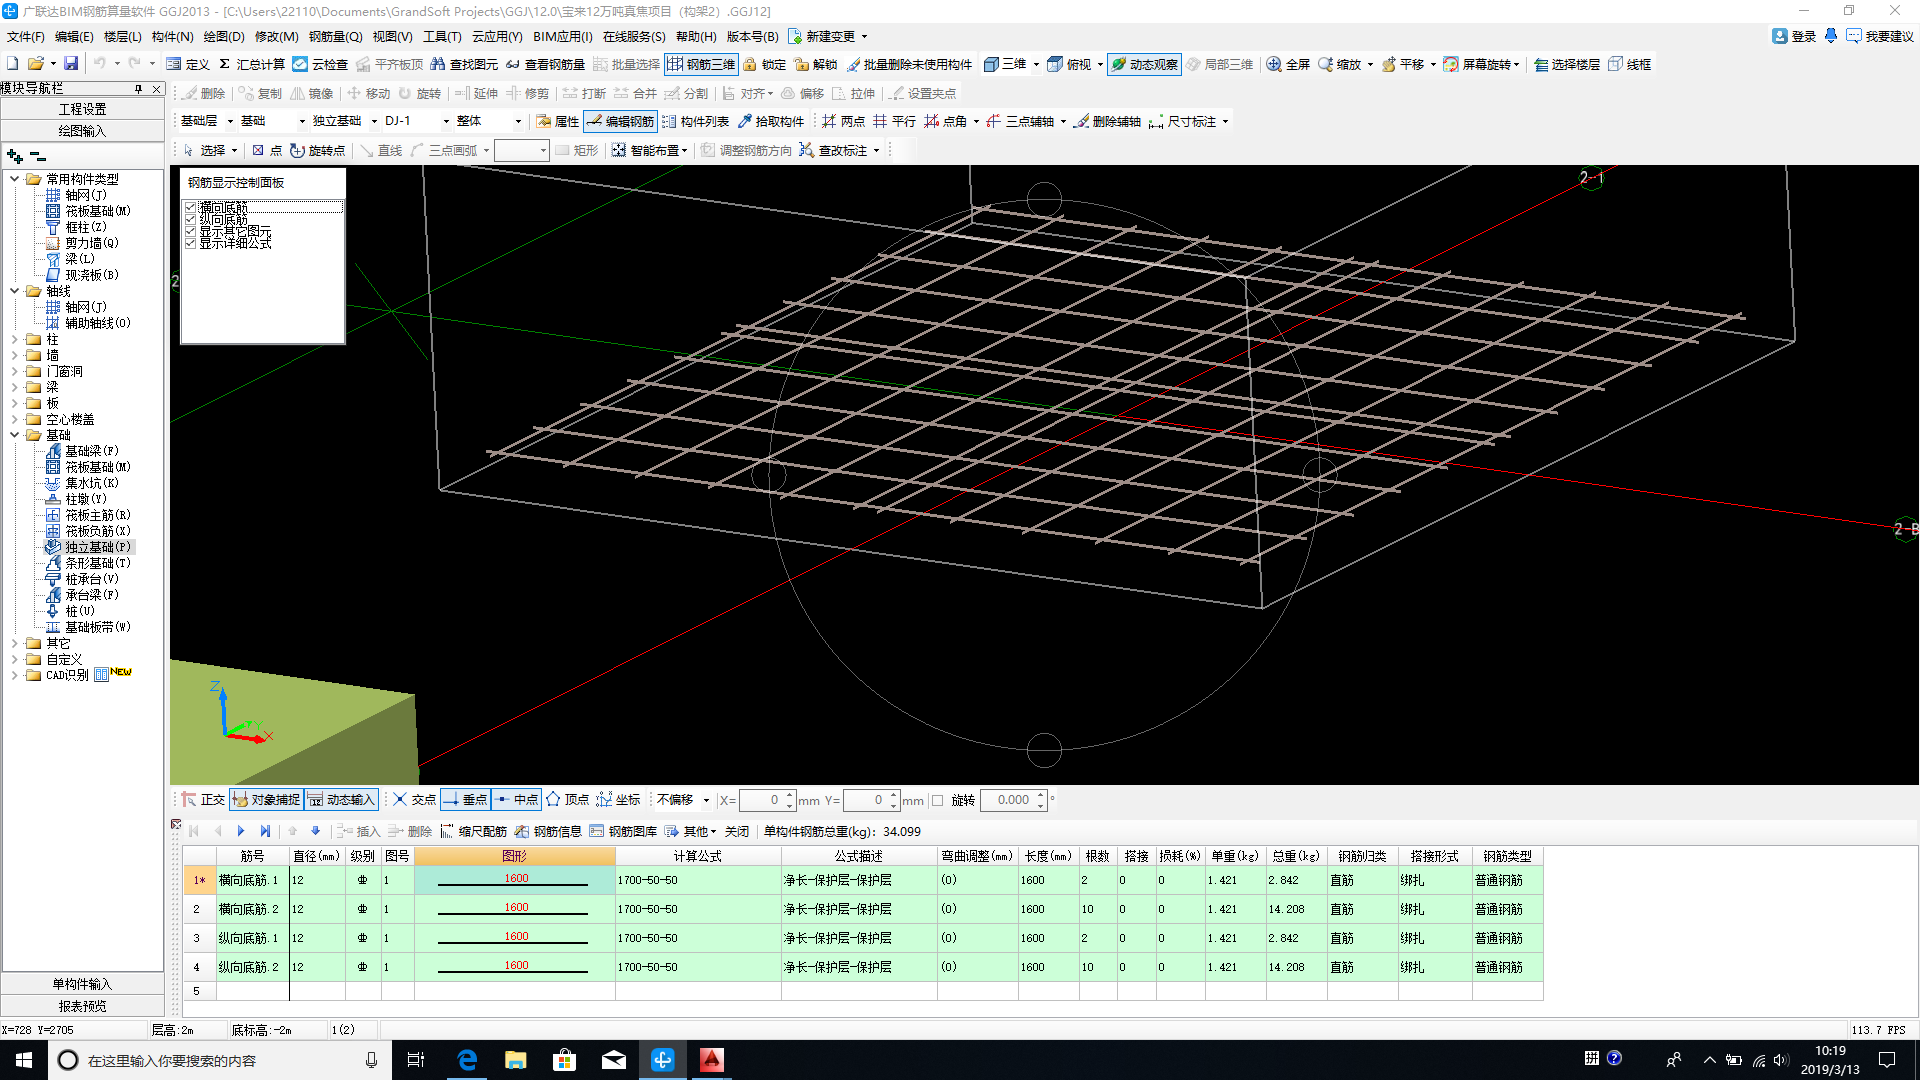
Task: Toggle 横向底筋 display checkbox
Action: click(190, 207)
